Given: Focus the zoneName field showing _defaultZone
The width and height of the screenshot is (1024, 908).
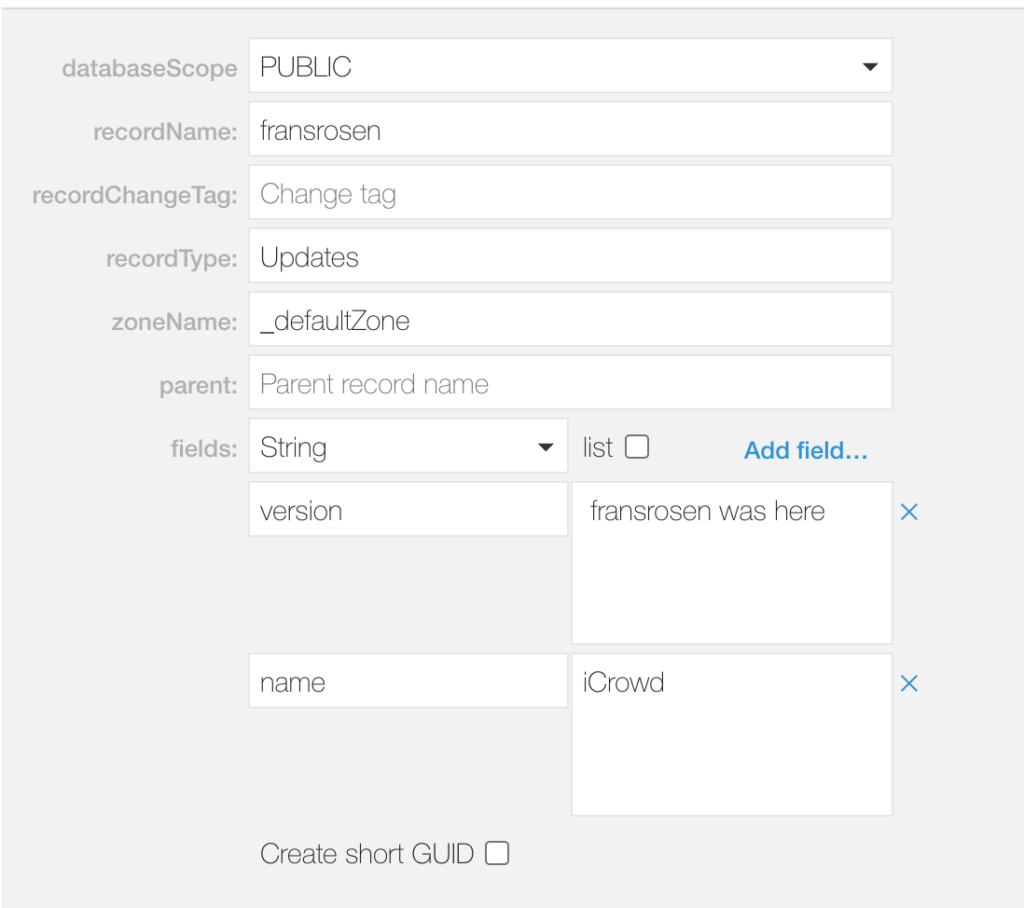Looking at the screenshot, I should (x=569, y=319).
